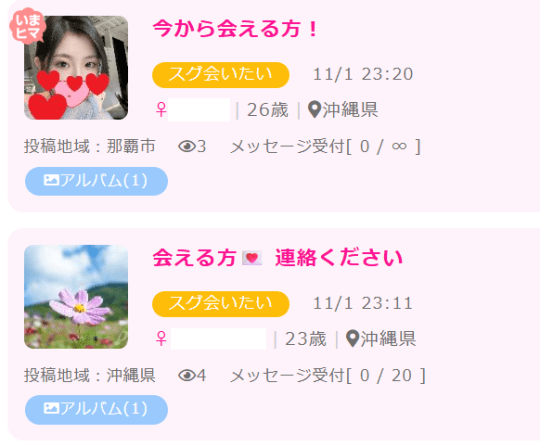Screen dimensions: 540x447
Task: Click the メッセージ受付[ 0 / 20 ] counter
Action: (328, 375)
